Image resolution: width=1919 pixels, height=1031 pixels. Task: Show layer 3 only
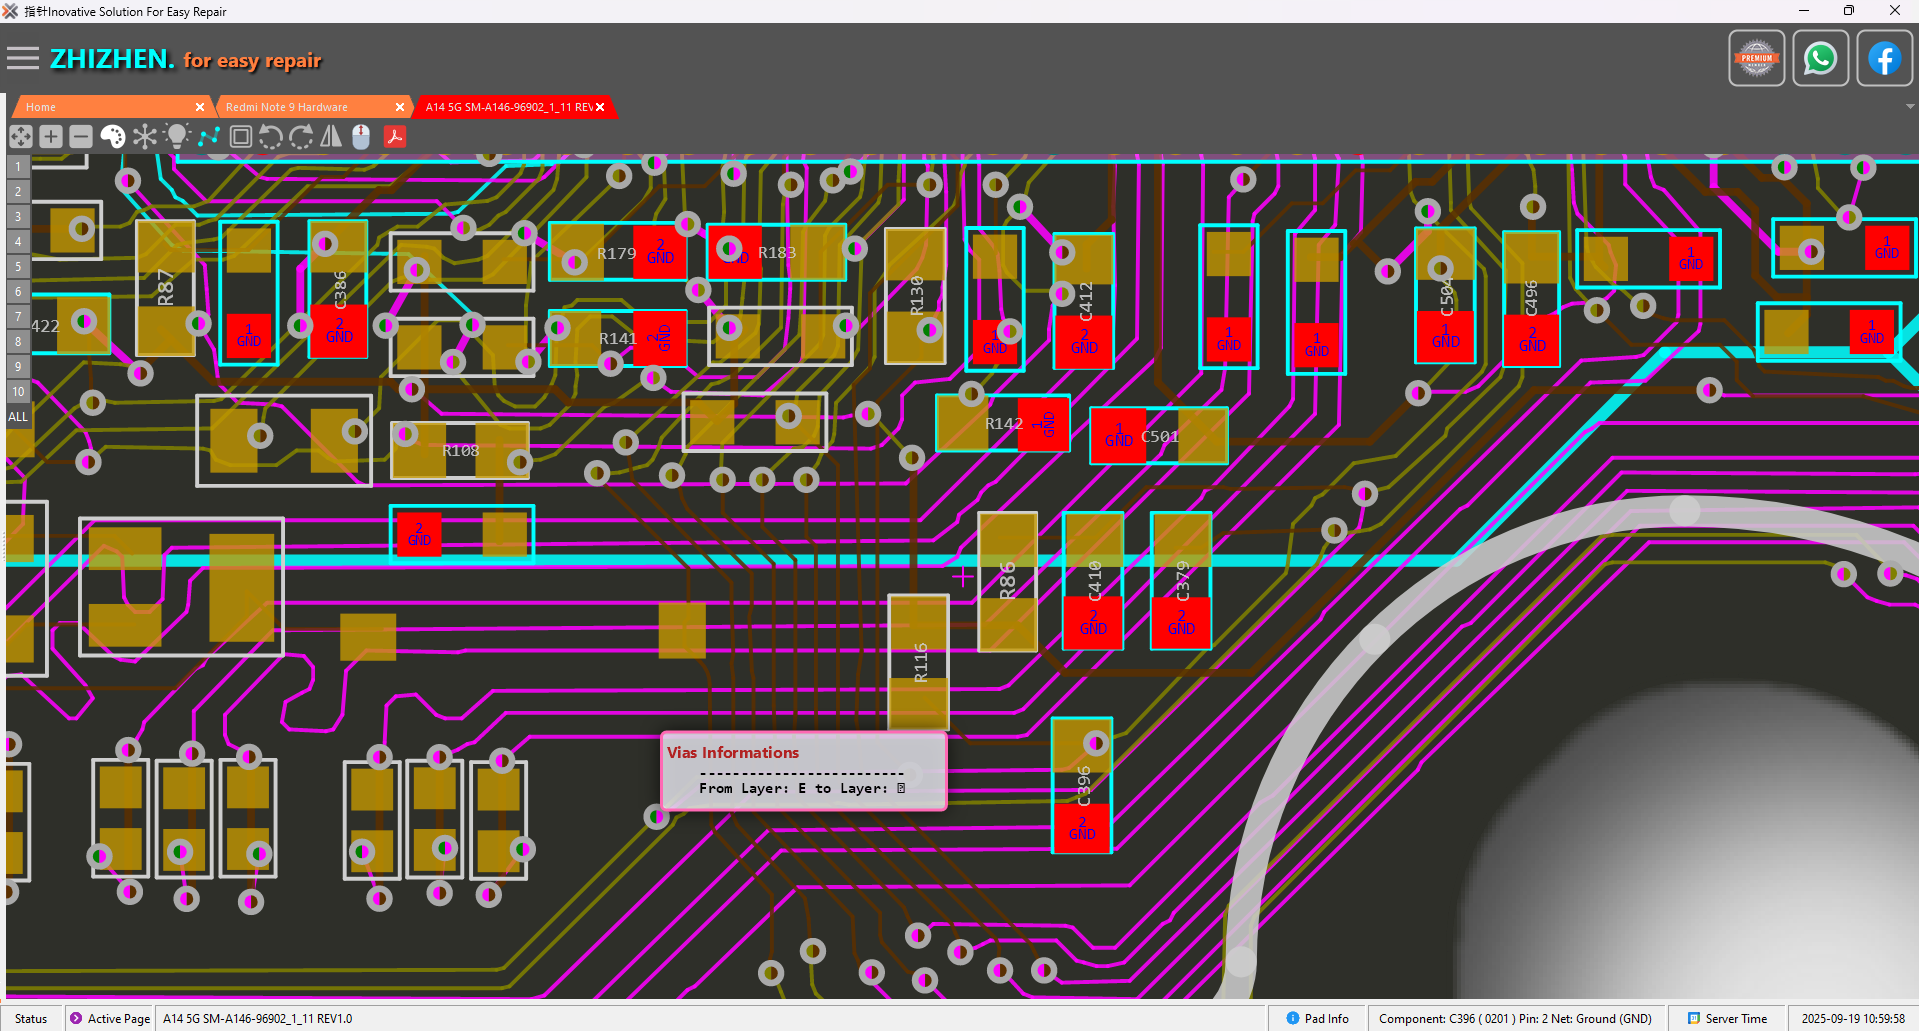pyautogui.click(x=18, y=216)
